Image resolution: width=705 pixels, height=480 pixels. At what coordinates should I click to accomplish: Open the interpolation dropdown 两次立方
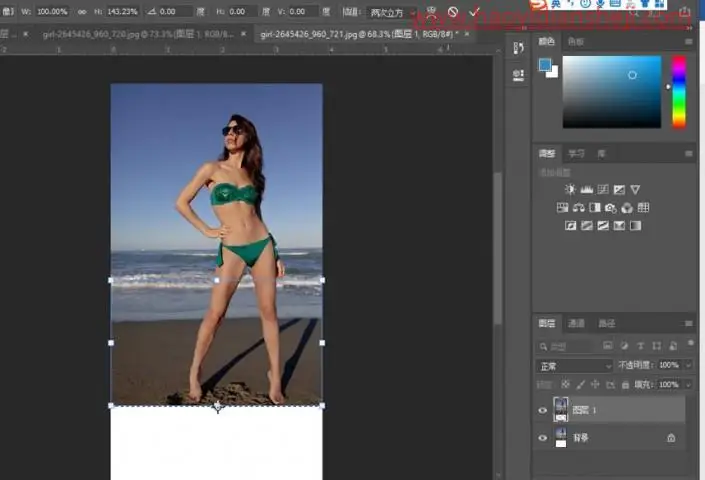391,13
